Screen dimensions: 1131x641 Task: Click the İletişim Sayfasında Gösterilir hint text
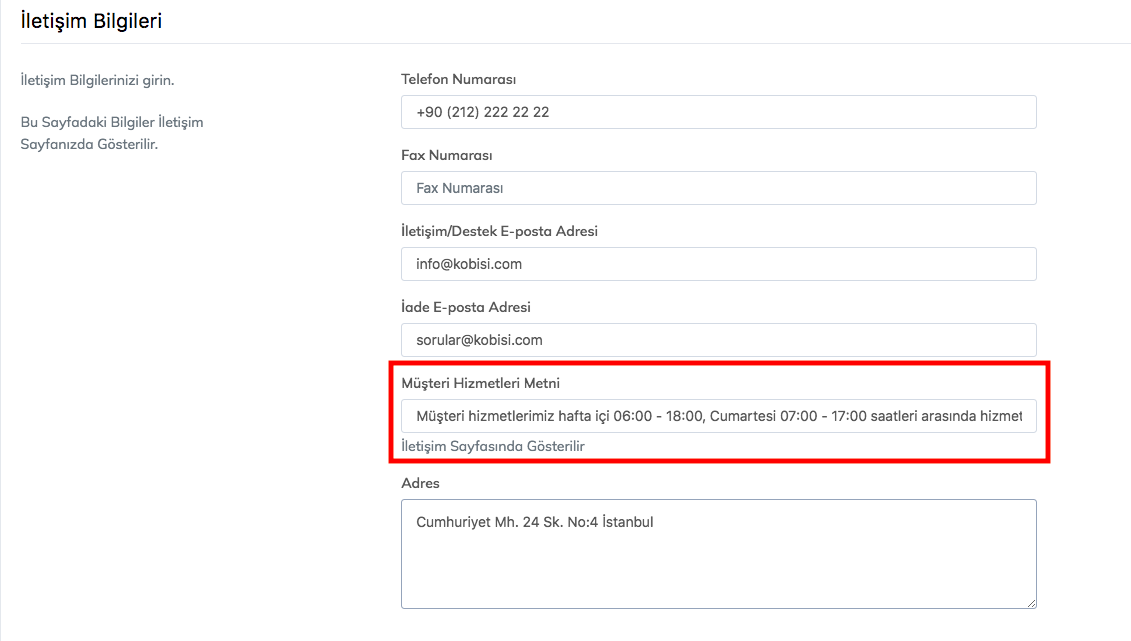point(492,446)
